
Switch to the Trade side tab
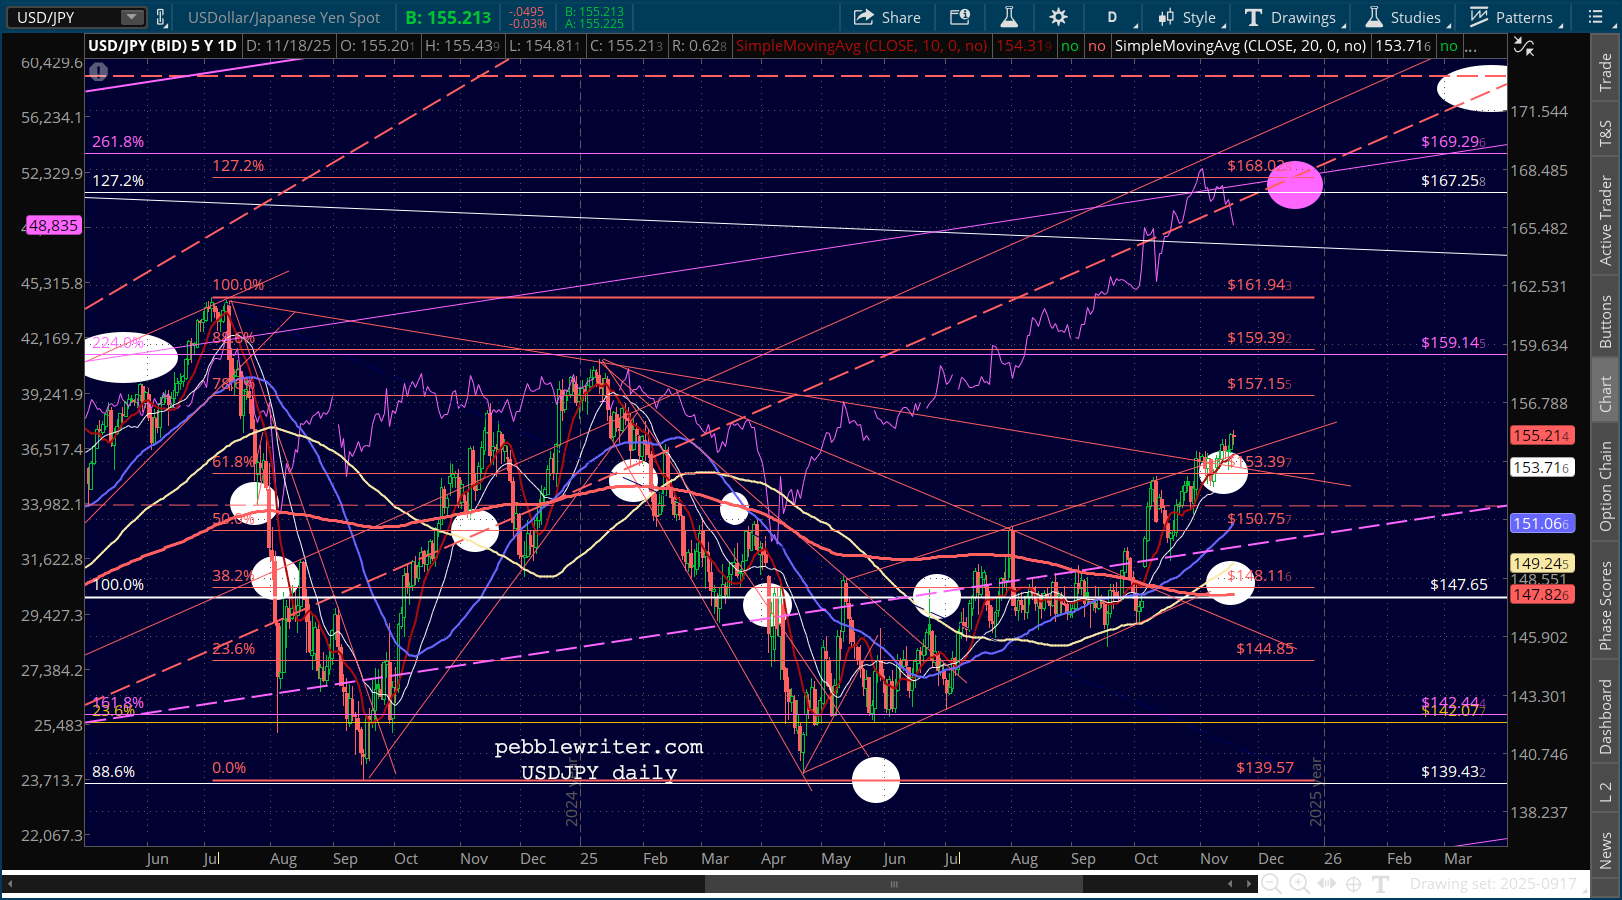coord(1605,72)
